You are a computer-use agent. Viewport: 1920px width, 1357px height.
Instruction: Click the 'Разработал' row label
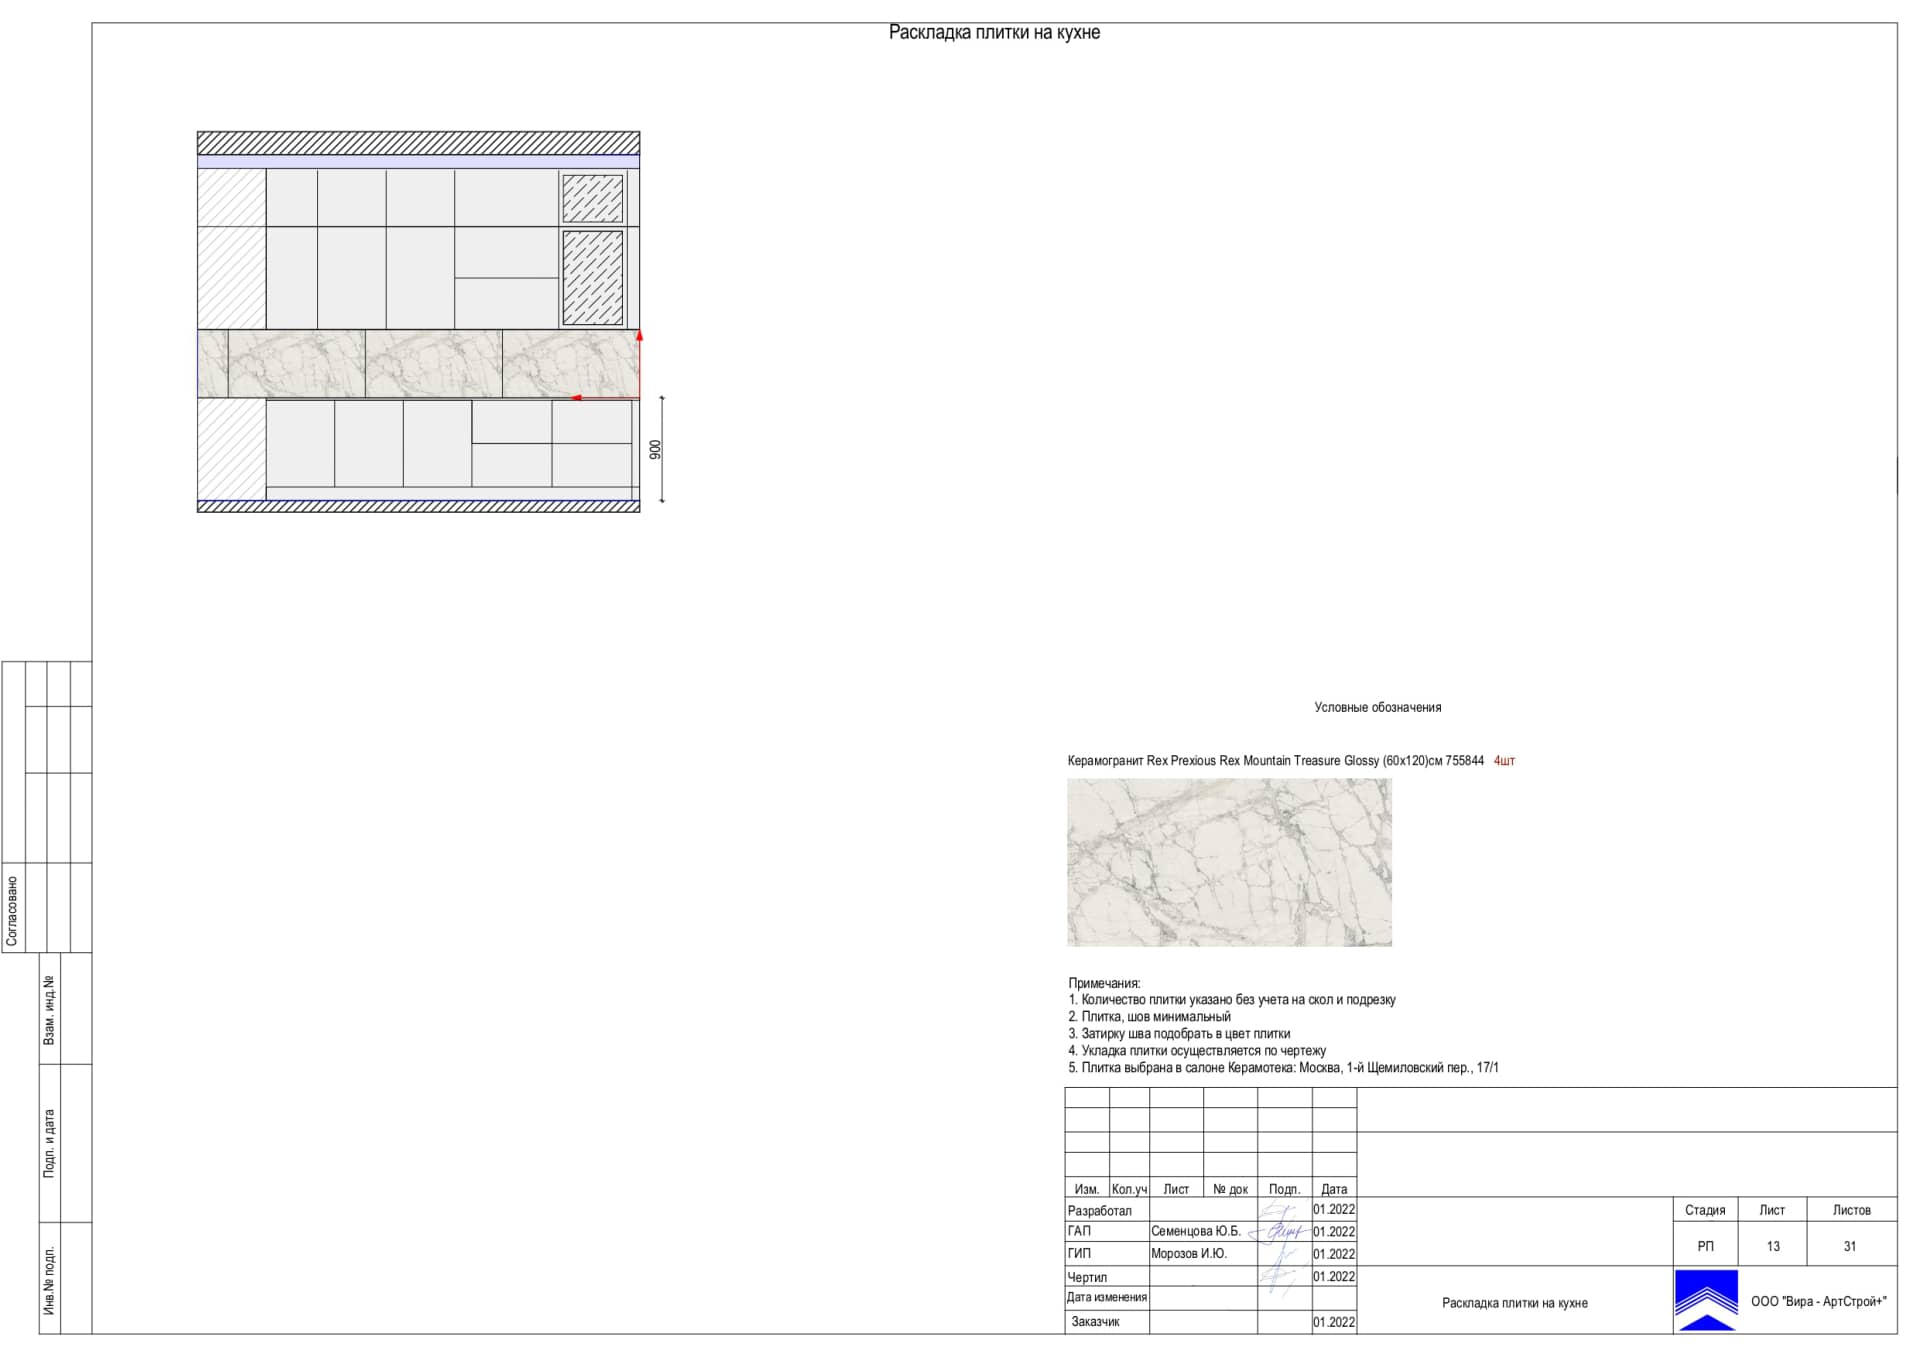tap(1100, 1211)
